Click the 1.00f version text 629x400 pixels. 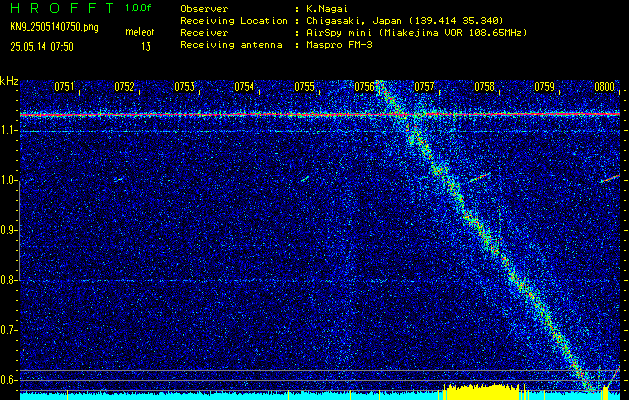tap(138, 8)
